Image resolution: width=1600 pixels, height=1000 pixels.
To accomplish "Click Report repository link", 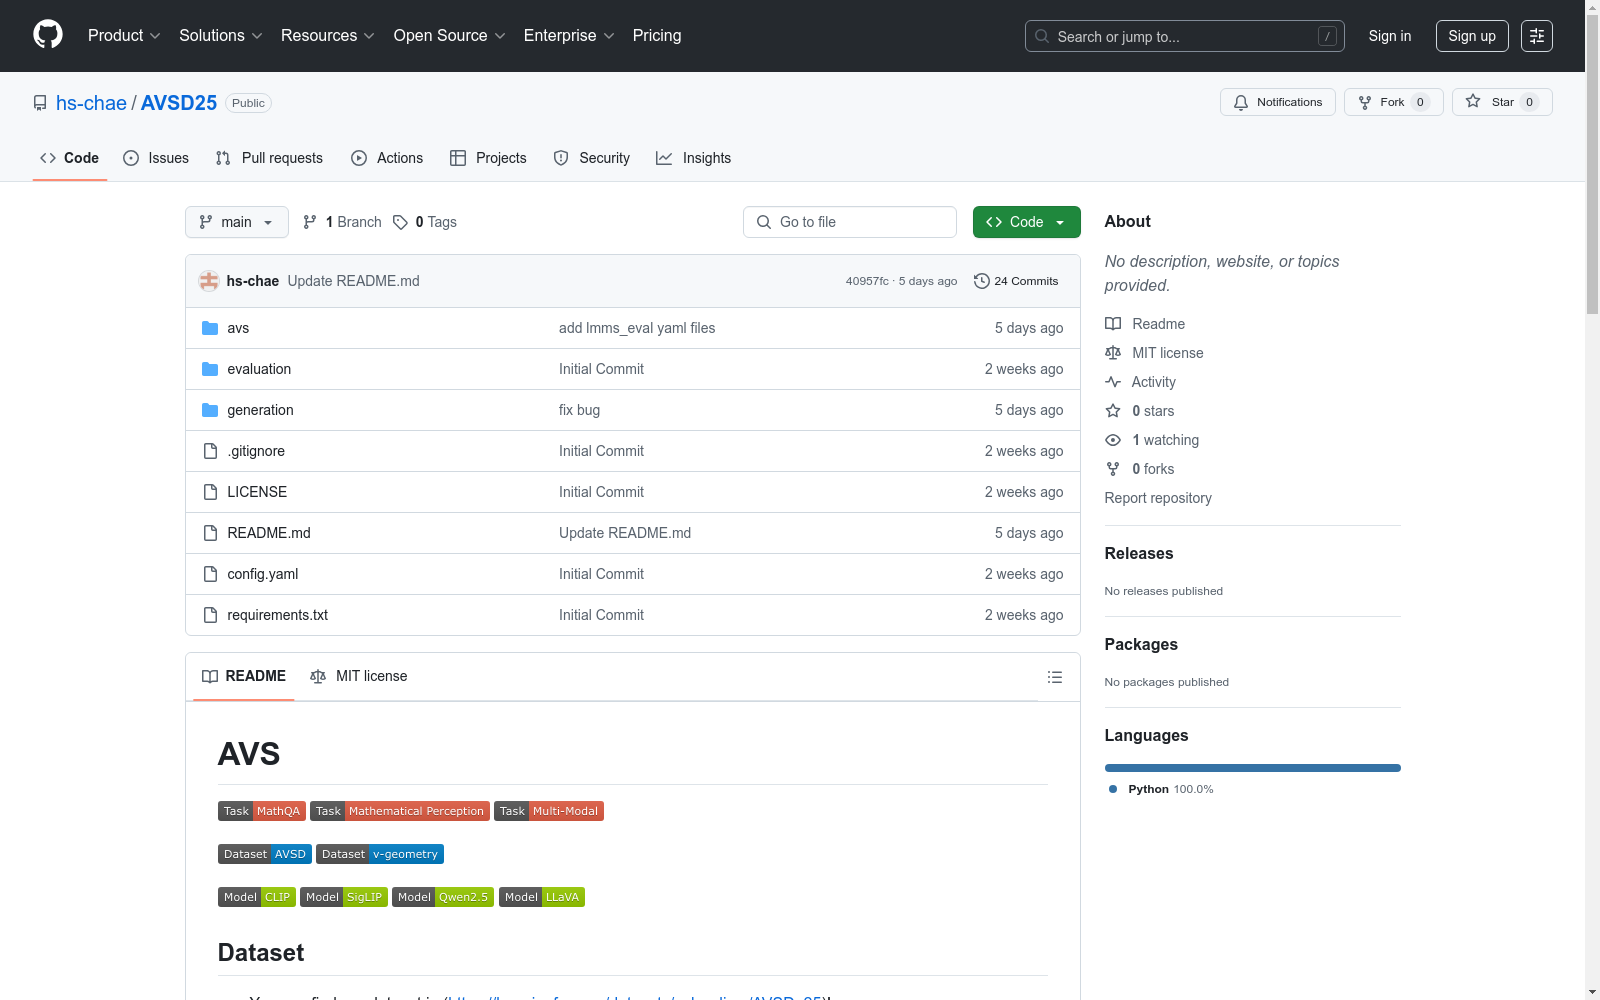I will coord(1158,498).
